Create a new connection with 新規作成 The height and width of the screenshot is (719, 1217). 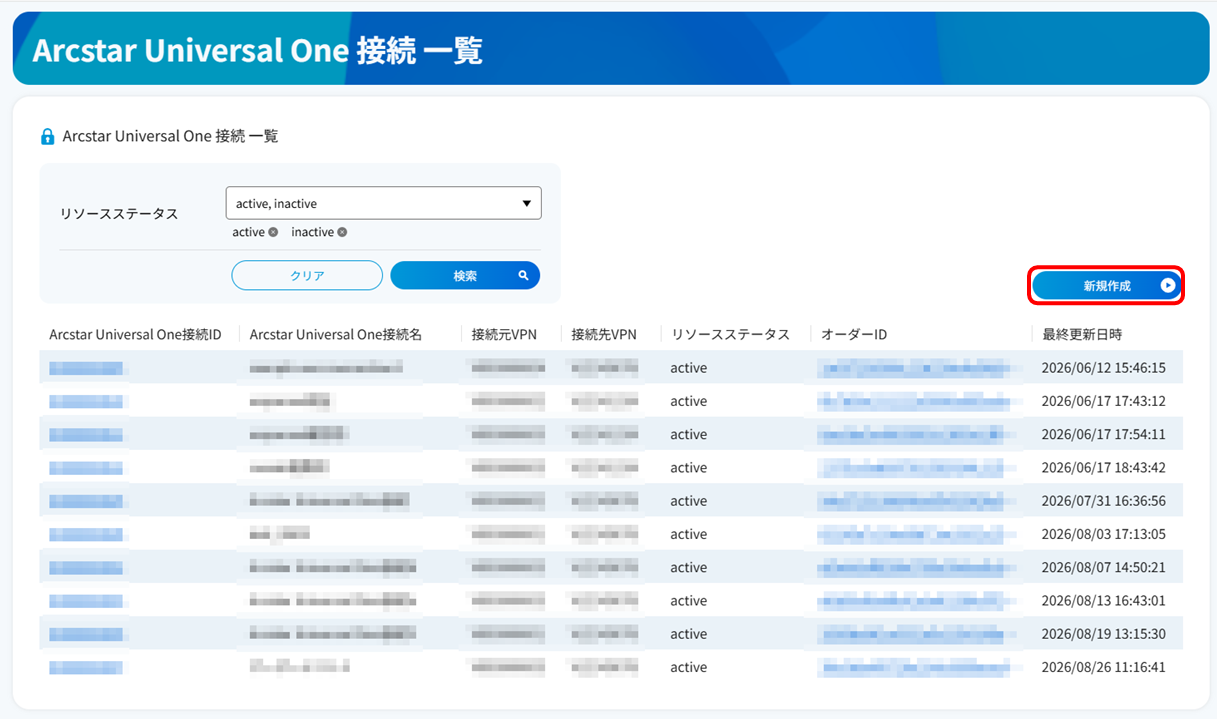(1106, 285)
